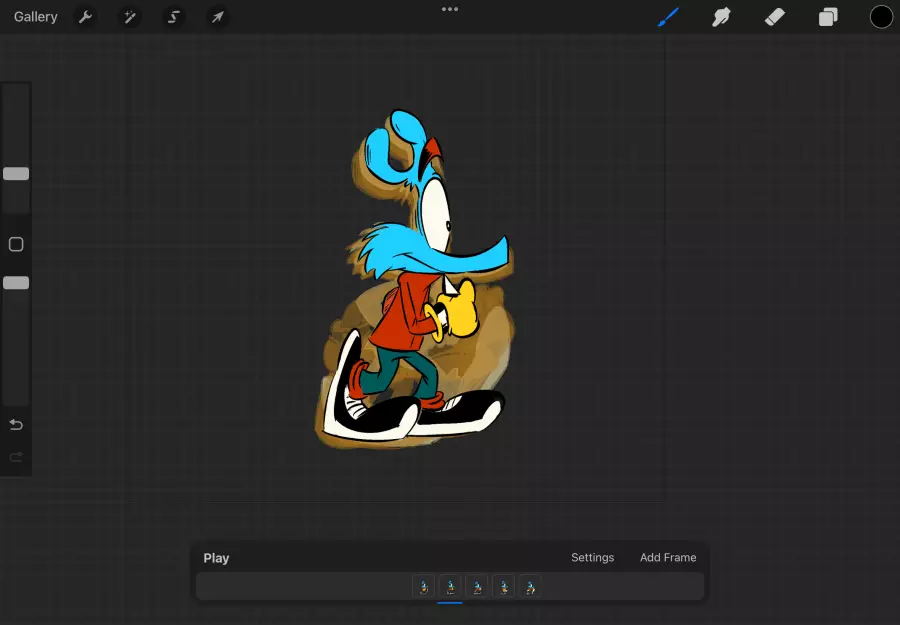Click the redo arrow in sidebar
Screen dimensions: 900x625
pos(16,457)
